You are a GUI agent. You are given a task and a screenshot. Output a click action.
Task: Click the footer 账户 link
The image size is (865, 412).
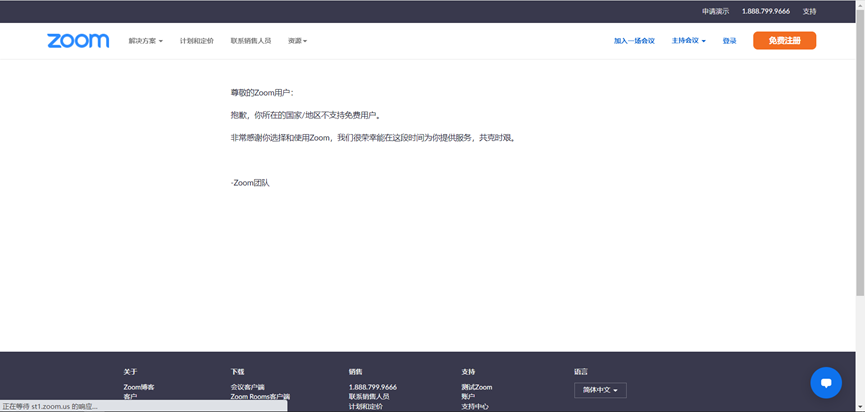coord(468,397)
